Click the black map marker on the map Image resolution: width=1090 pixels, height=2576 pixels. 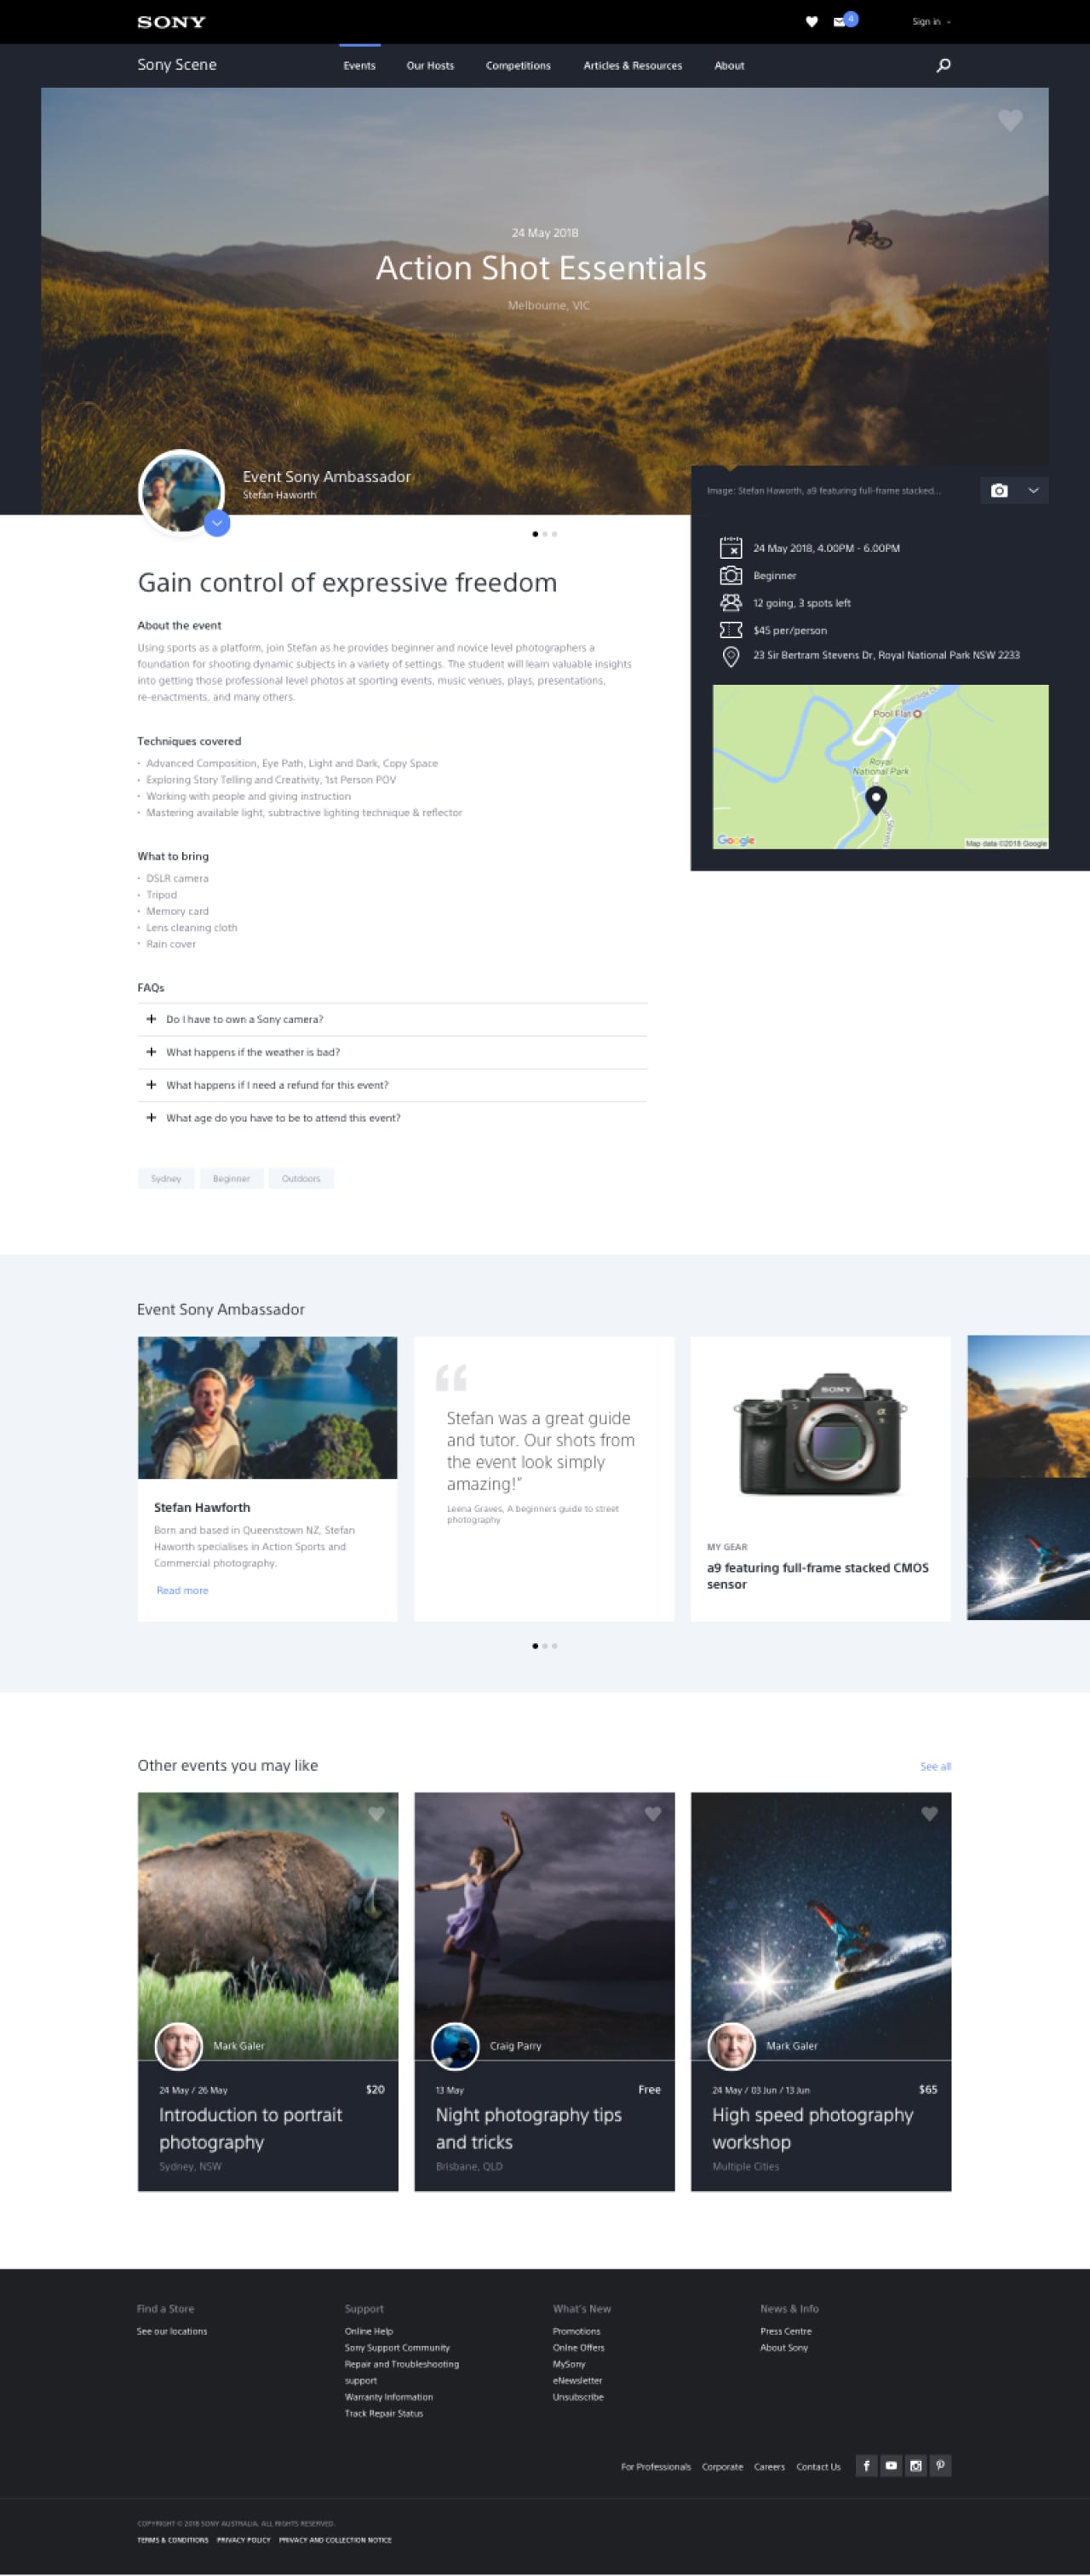tap(876, 800)
